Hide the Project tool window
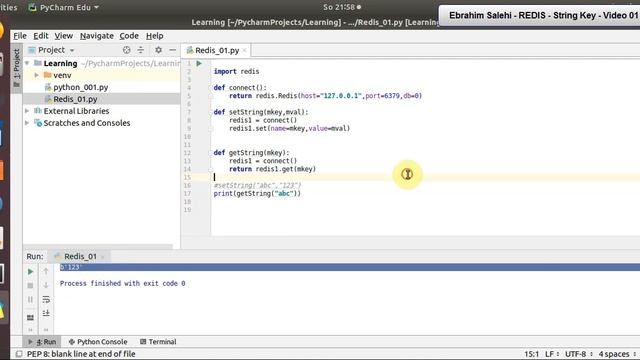The height and width of the screenshot is (360, 640). [x=173, y=50]
